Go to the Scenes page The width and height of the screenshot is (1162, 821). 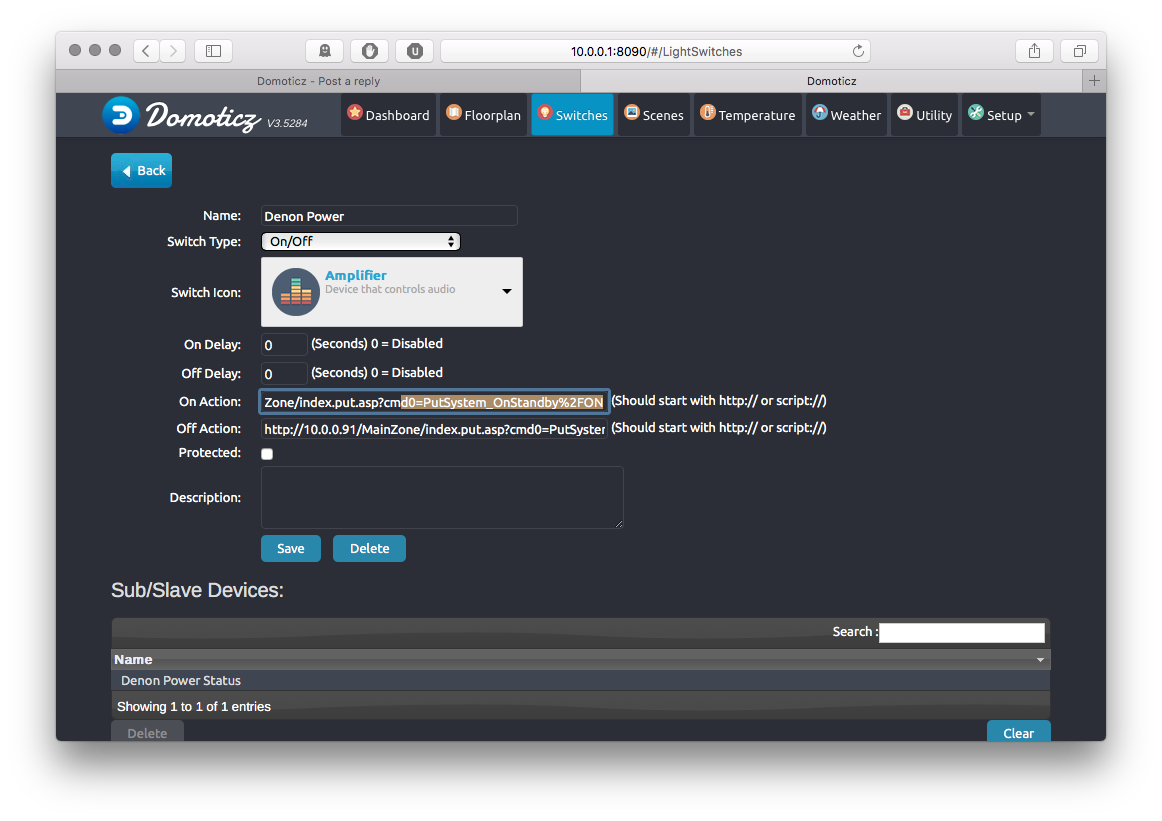click(x=654, y=115)
